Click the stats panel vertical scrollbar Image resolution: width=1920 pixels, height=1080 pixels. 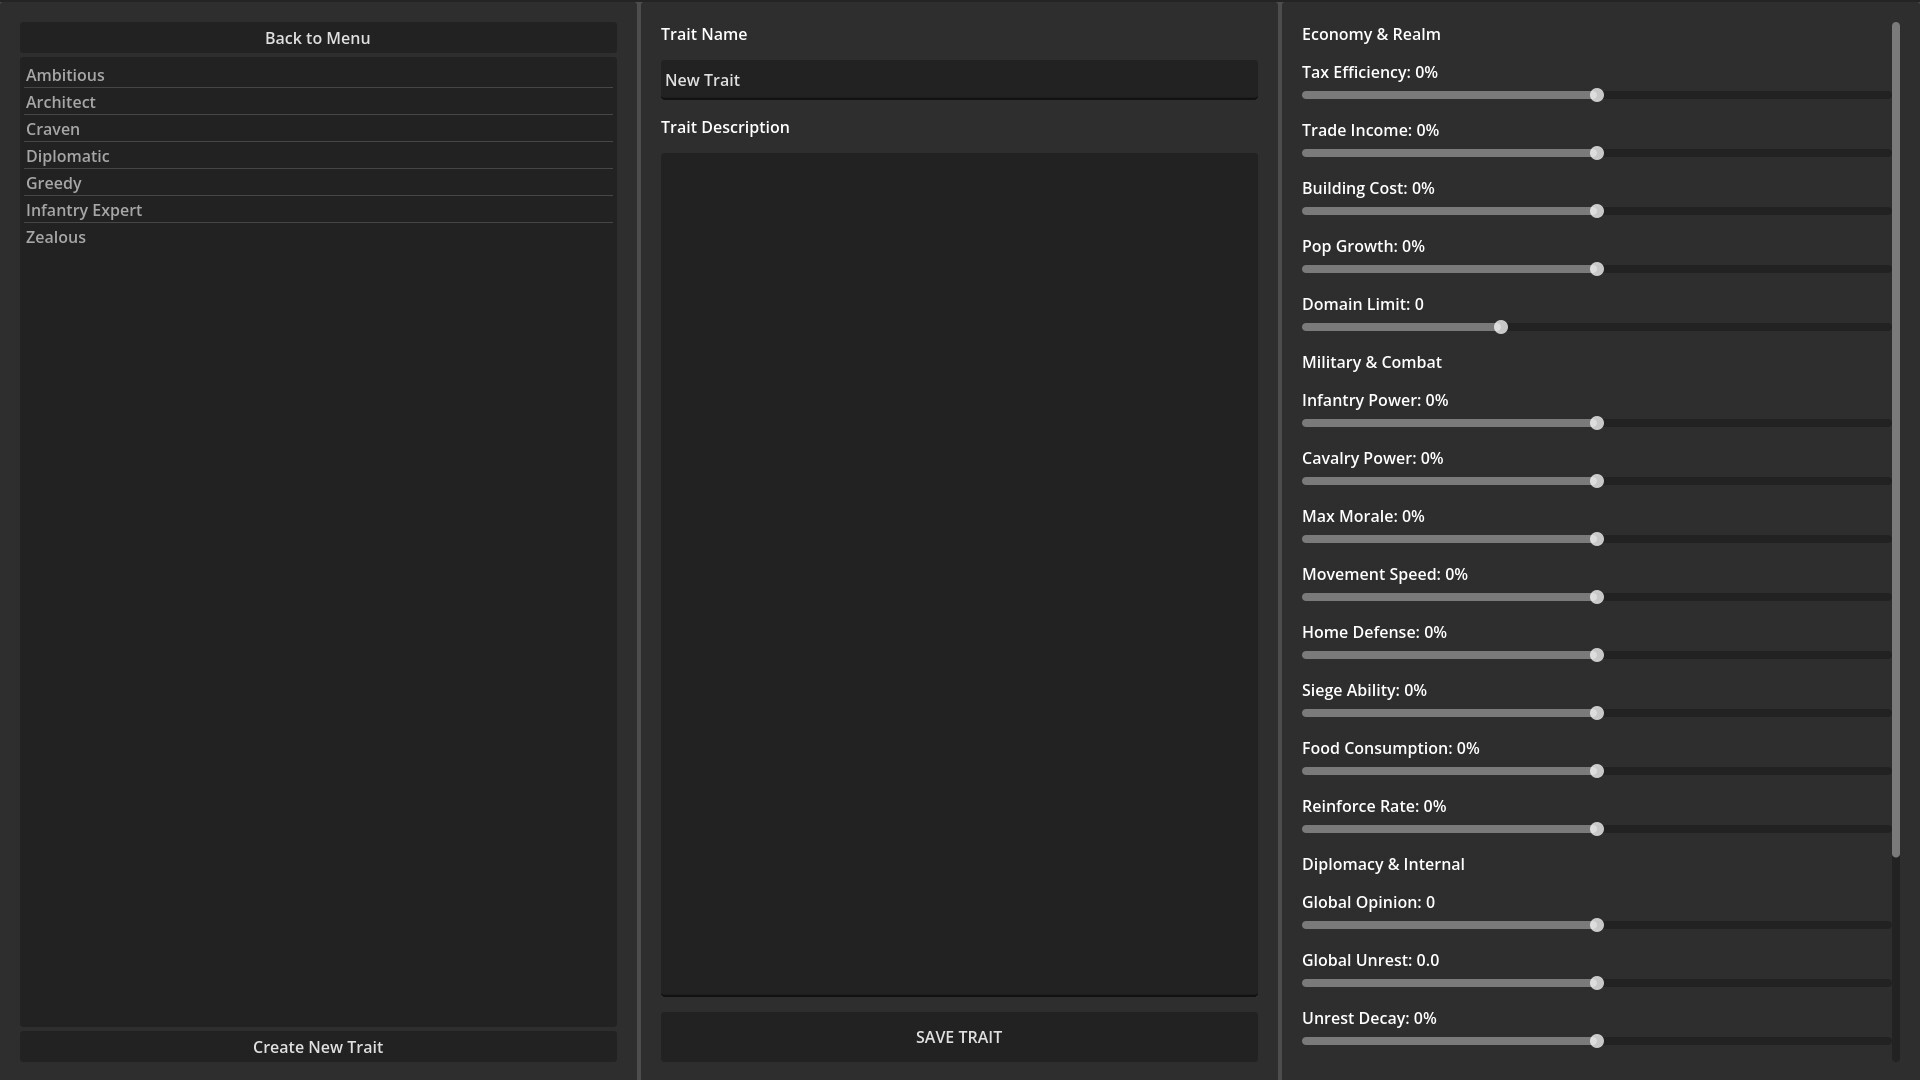[x=1895, y=440]
